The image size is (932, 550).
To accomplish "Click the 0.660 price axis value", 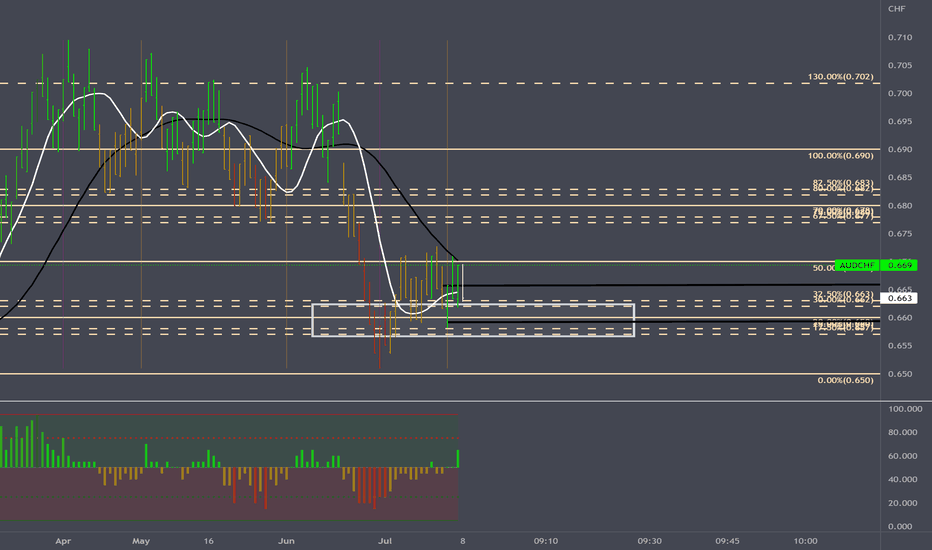I will coord(900,318).
